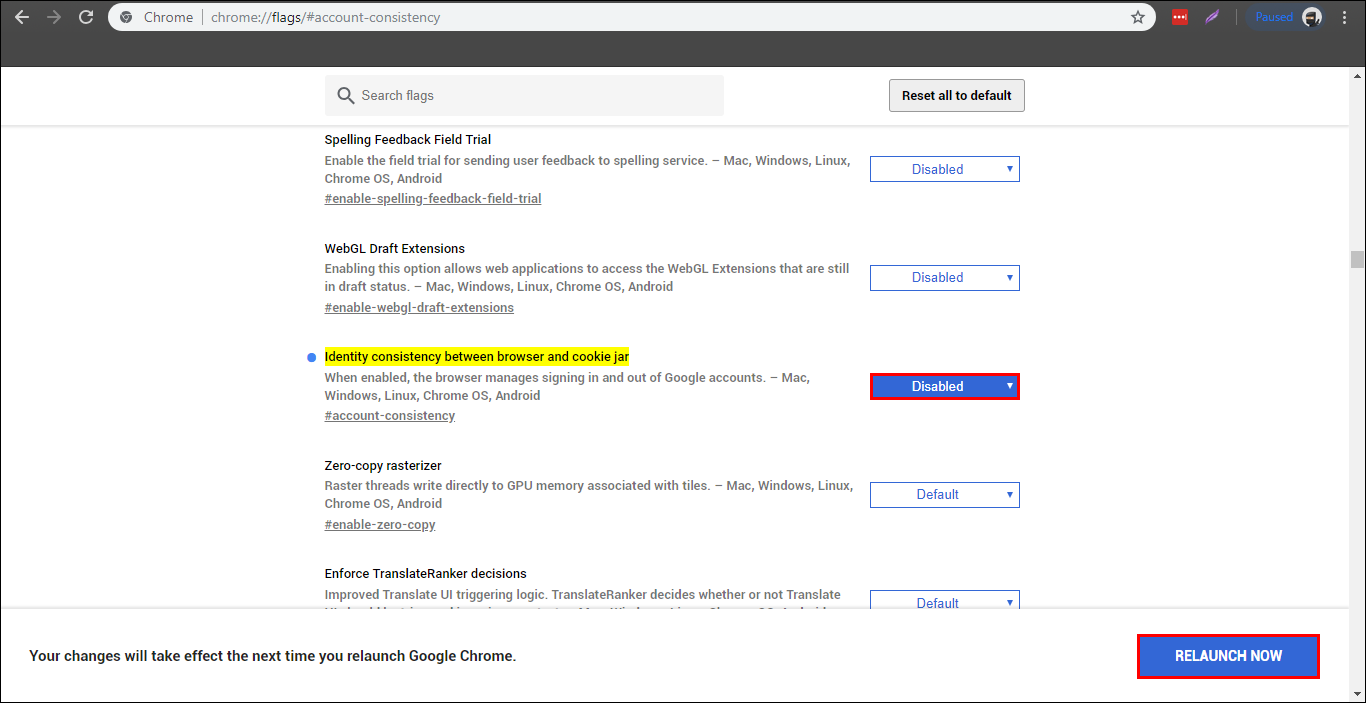
Task: Open the Enforce TranslateRanker decisions dropdown
Action: coord(945,602)
